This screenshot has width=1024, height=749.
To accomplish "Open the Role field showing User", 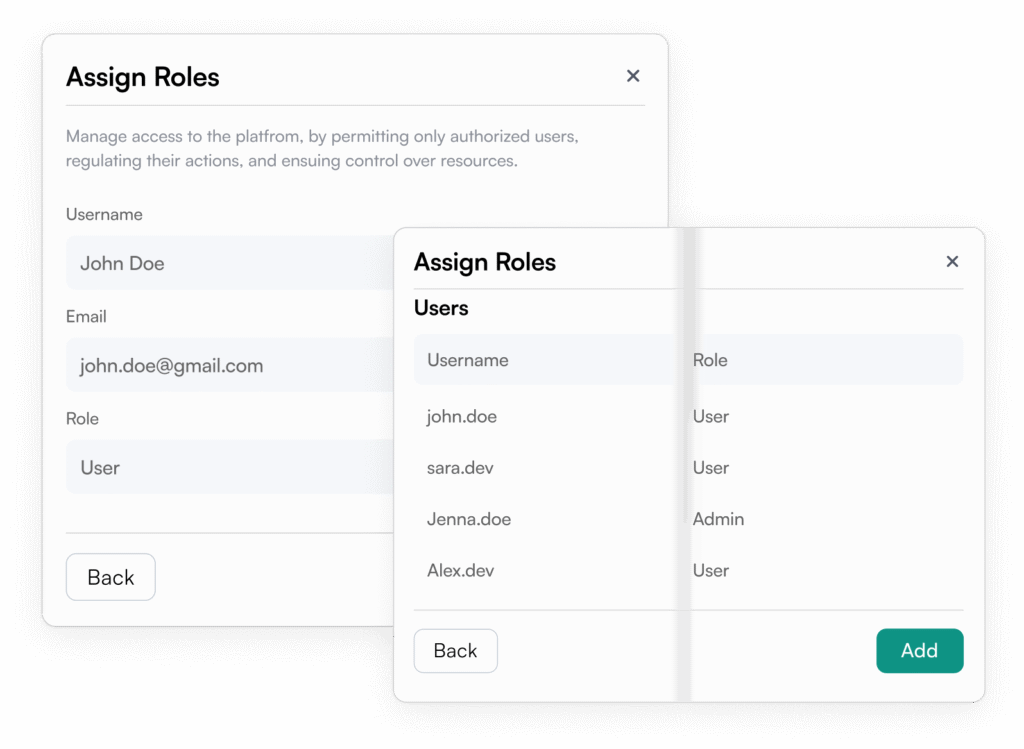I will [x=230, y=468].
